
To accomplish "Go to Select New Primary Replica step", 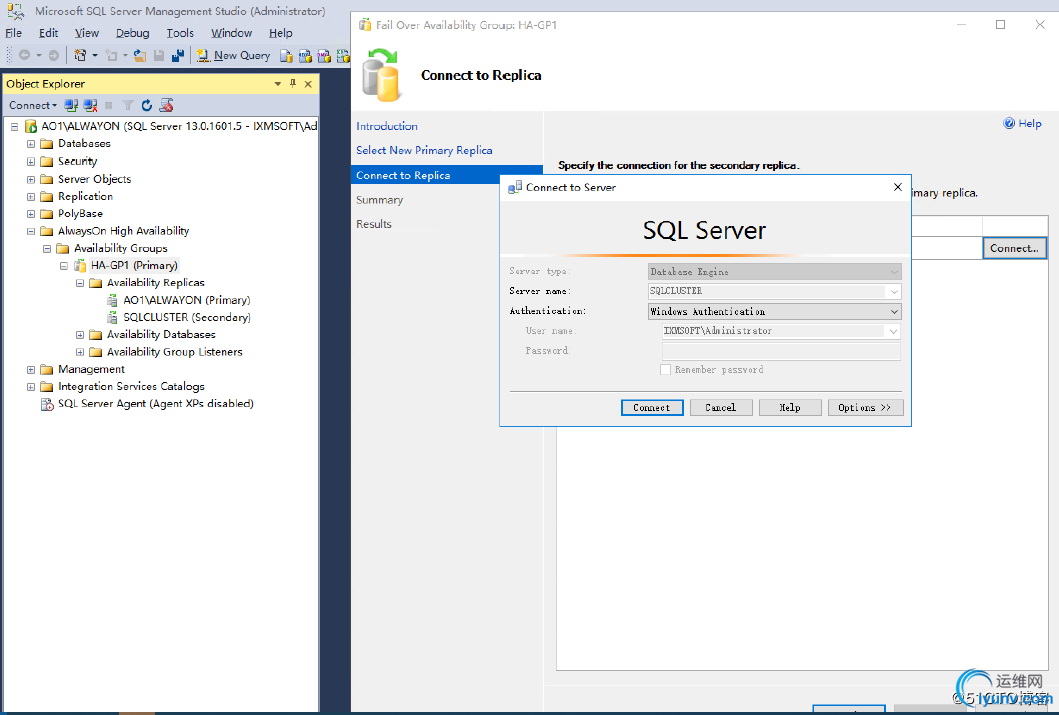I will click(x=424, y=150).
